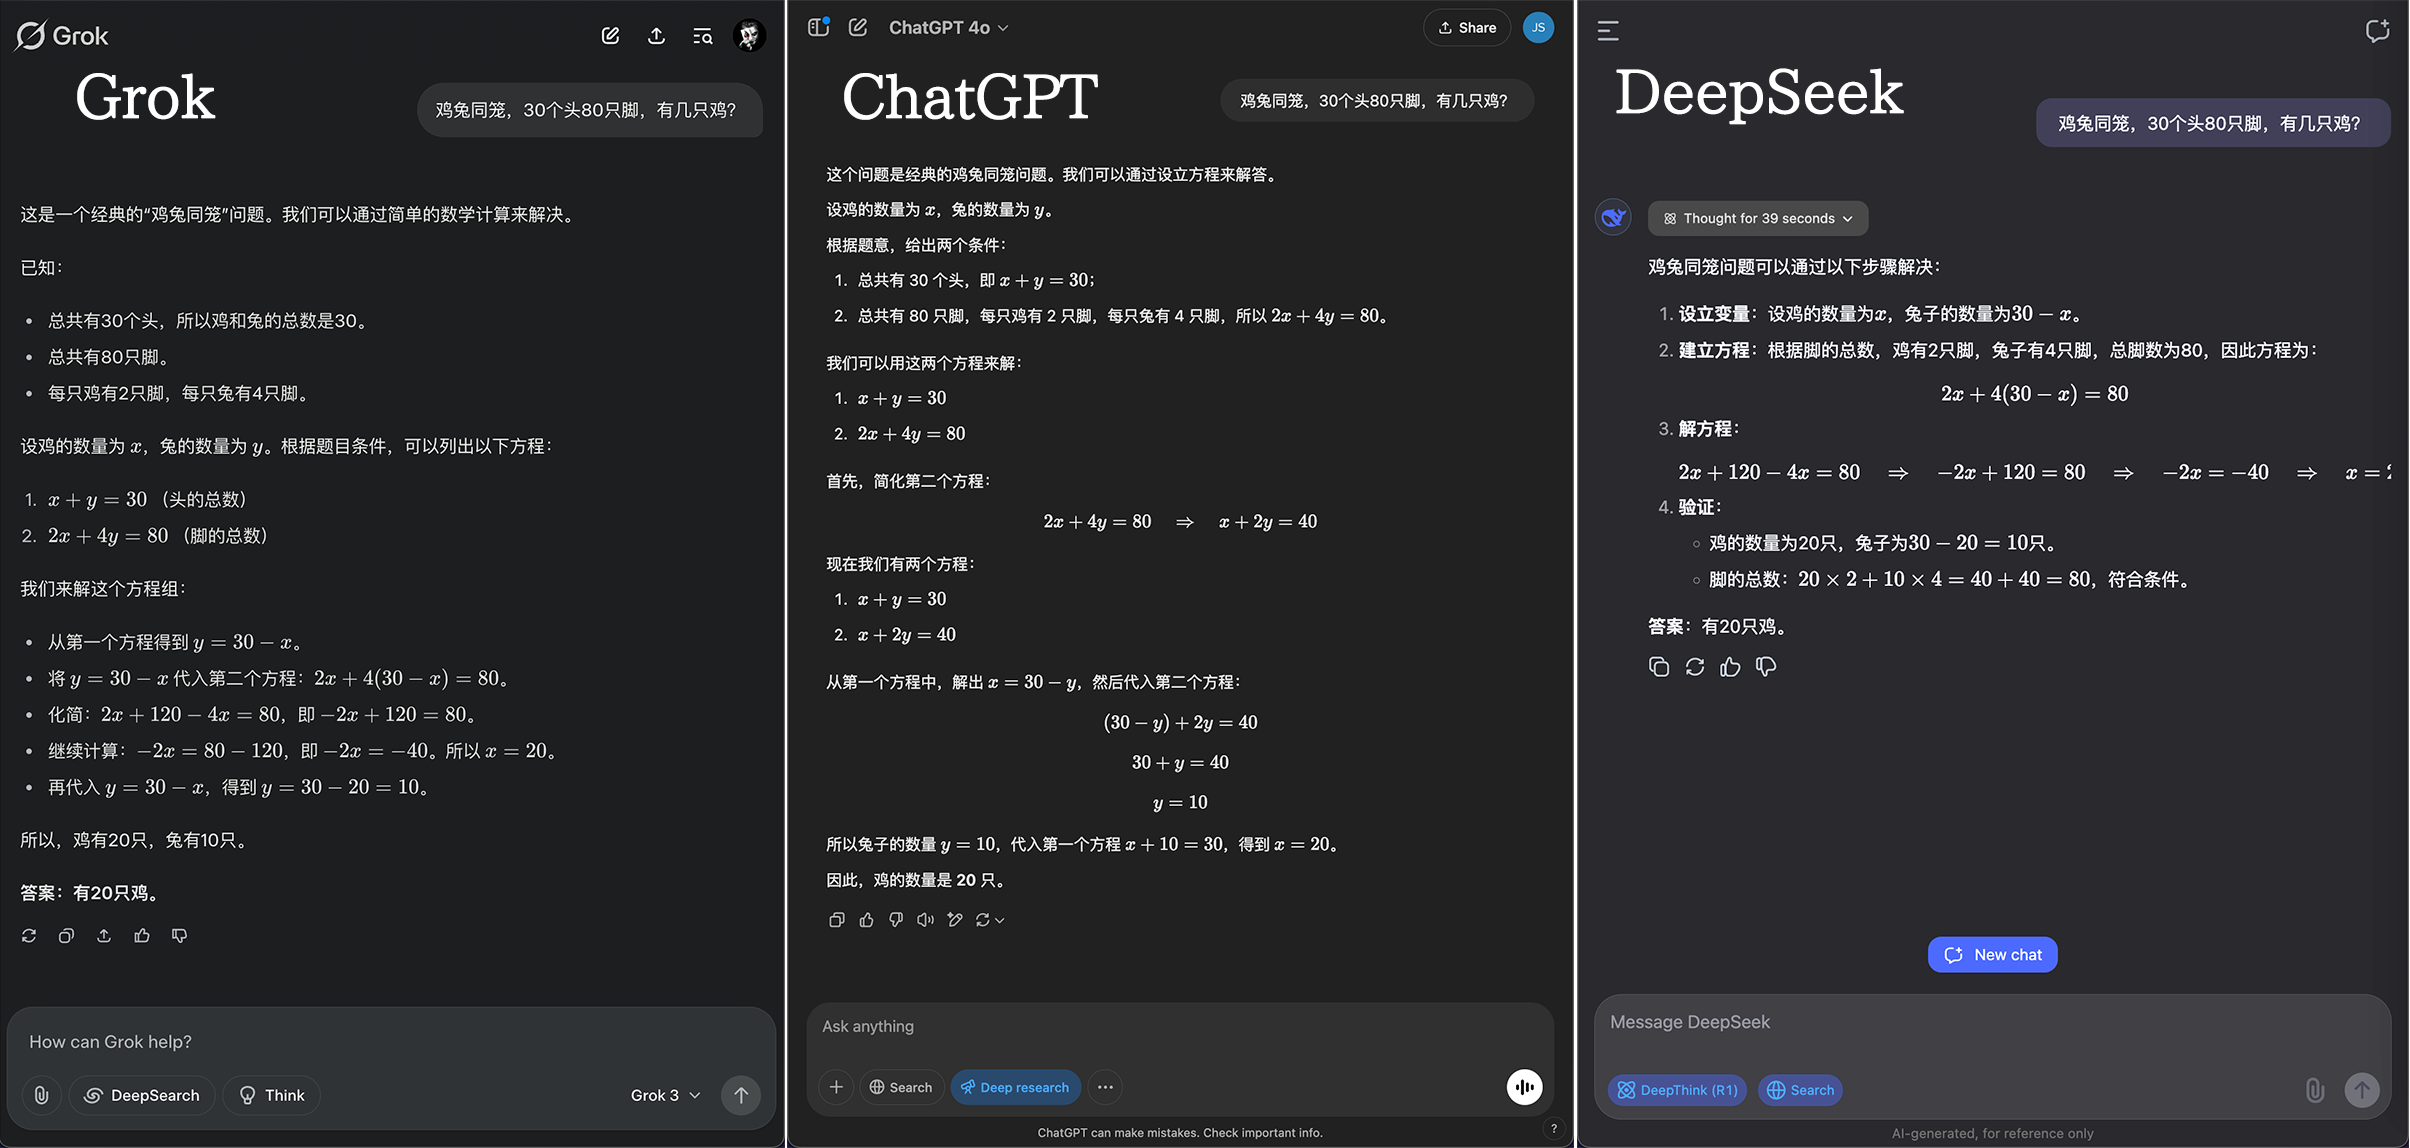The width and height of the screenshot is (2410, 1148).
Task: Focus the 'Ask anything' input field
Action: click(1150, 1027)
